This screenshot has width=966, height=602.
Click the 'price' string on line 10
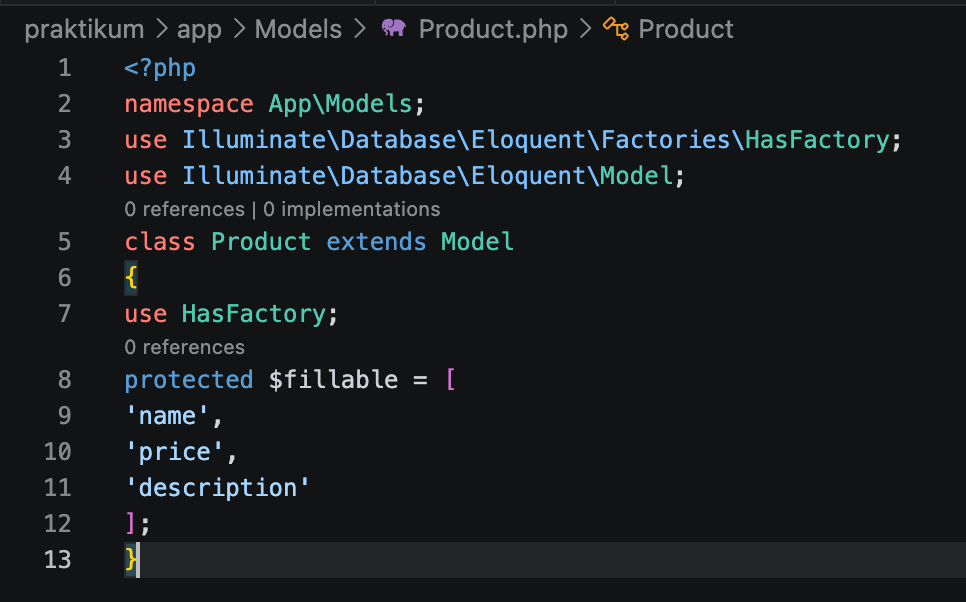[x=174, y=452]
